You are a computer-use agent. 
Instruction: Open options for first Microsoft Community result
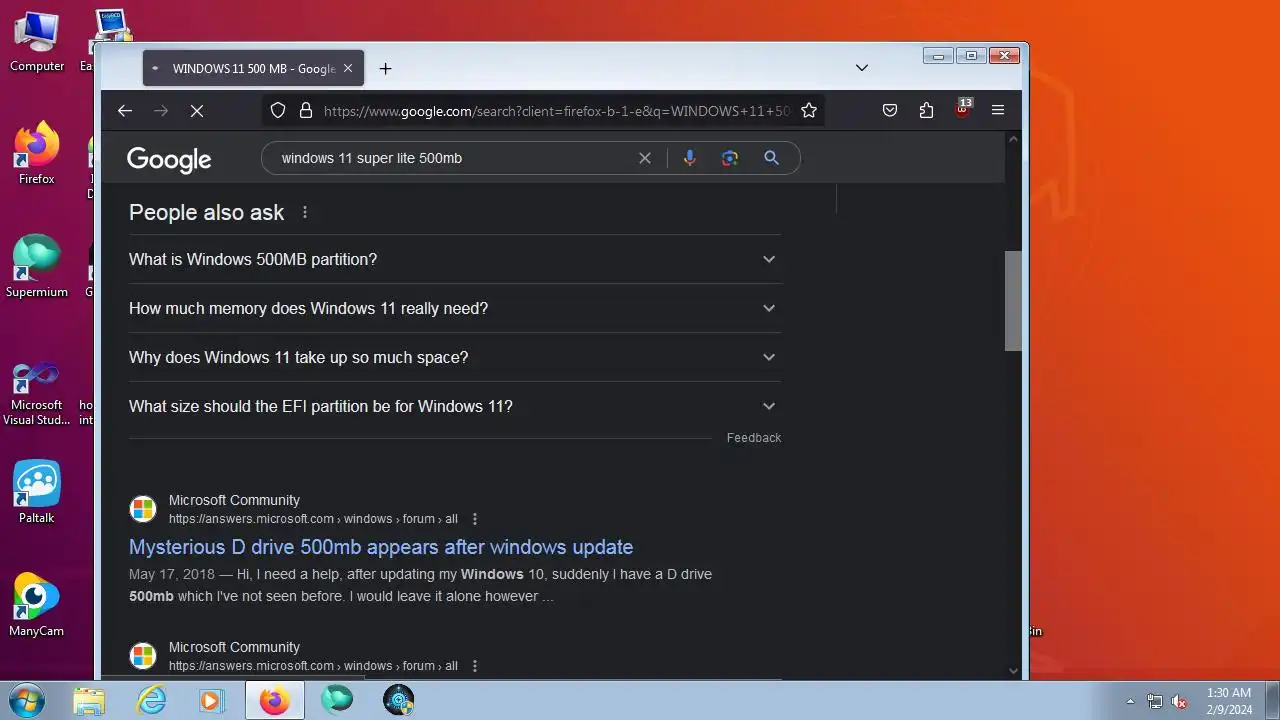[x=475, y=519]
